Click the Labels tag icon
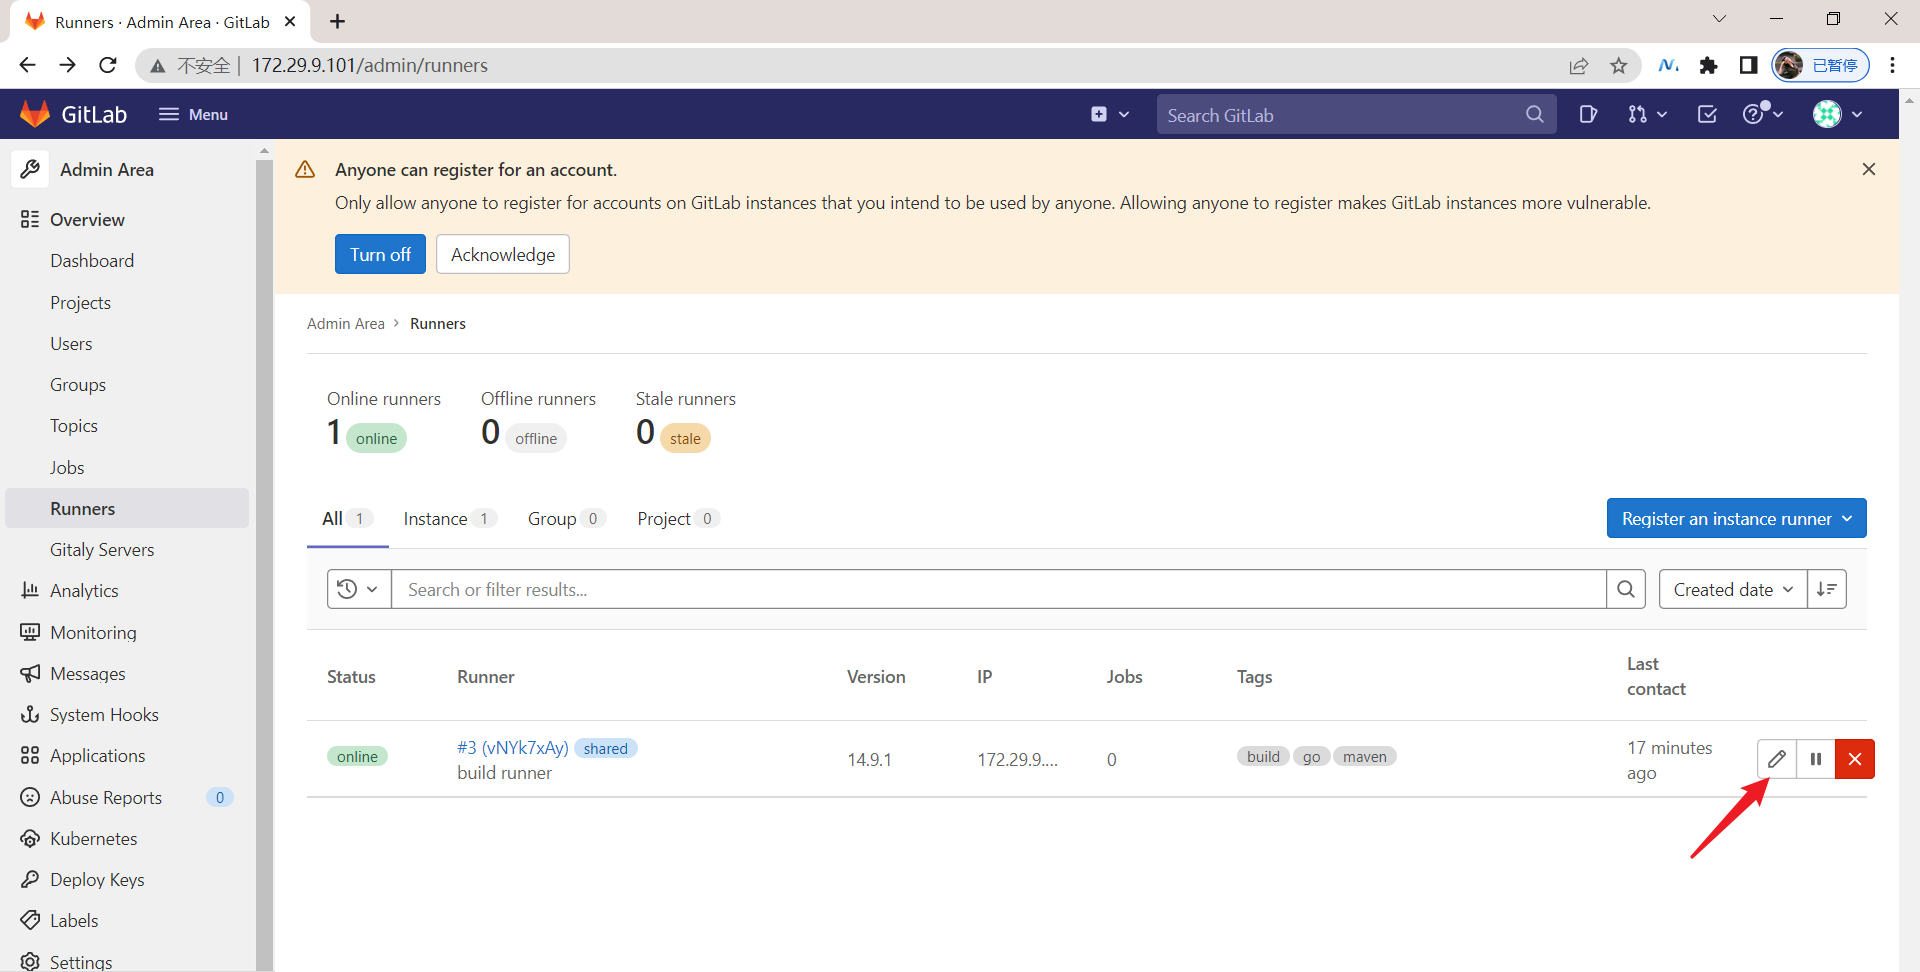The width and height of the screenshot is (1920, 972). click(x=30, y=920)
